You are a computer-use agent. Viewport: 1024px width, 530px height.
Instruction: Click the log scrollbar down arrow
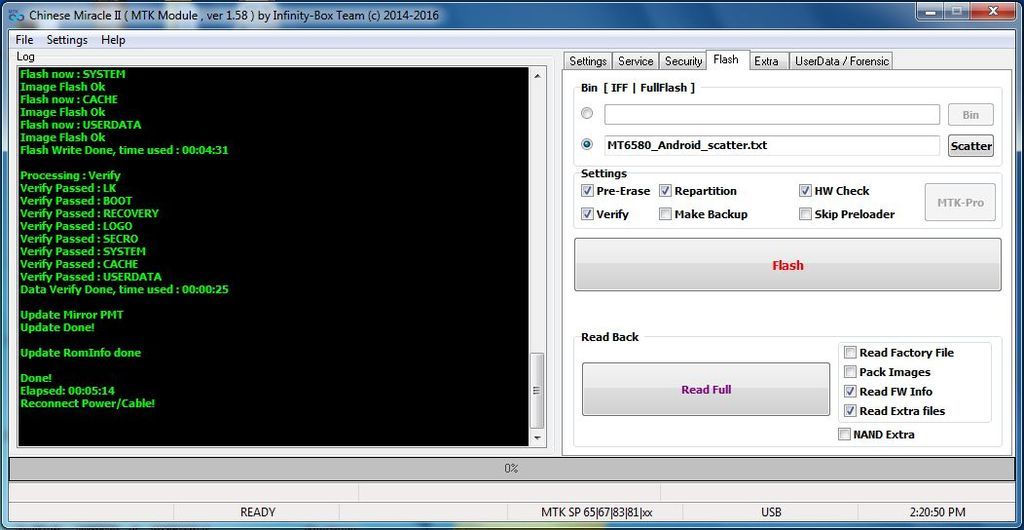click(537, 437)
